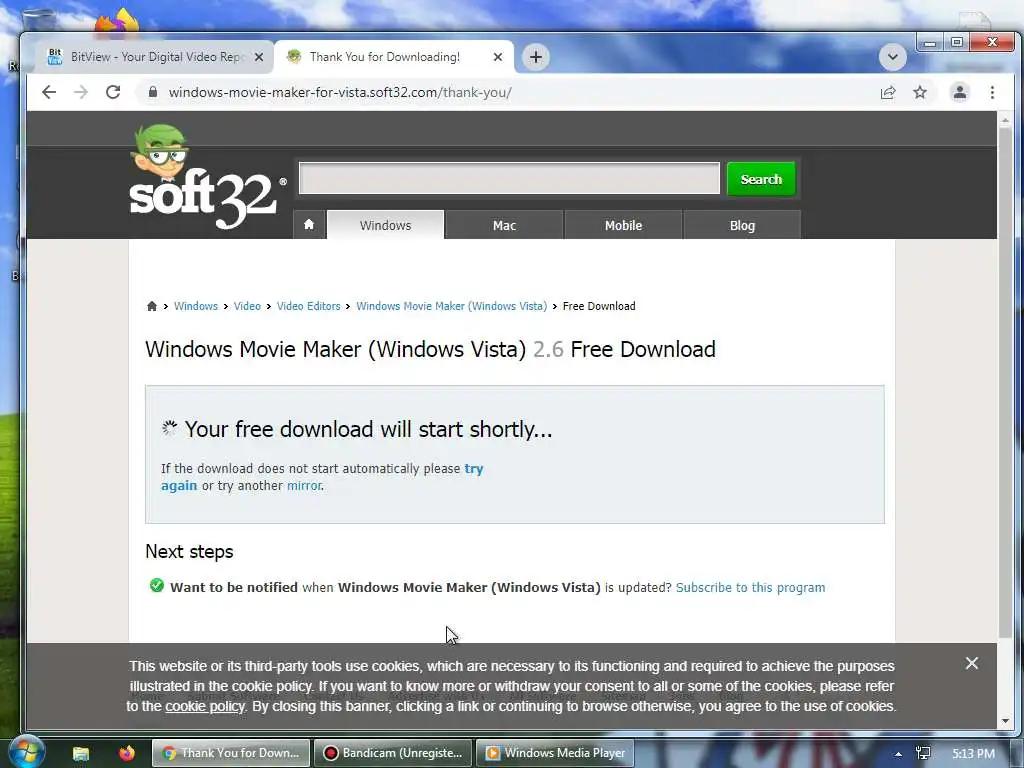Open Windows Movie Maker (Windows Vista) breadcrumb
1024x768 pixels.
point(451,306)
